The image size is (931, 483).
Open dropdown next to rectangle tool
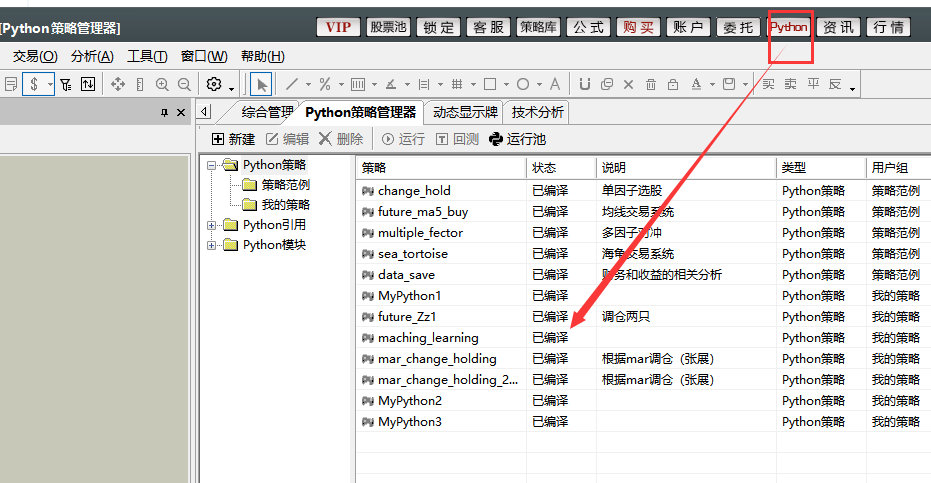(506, 84)
